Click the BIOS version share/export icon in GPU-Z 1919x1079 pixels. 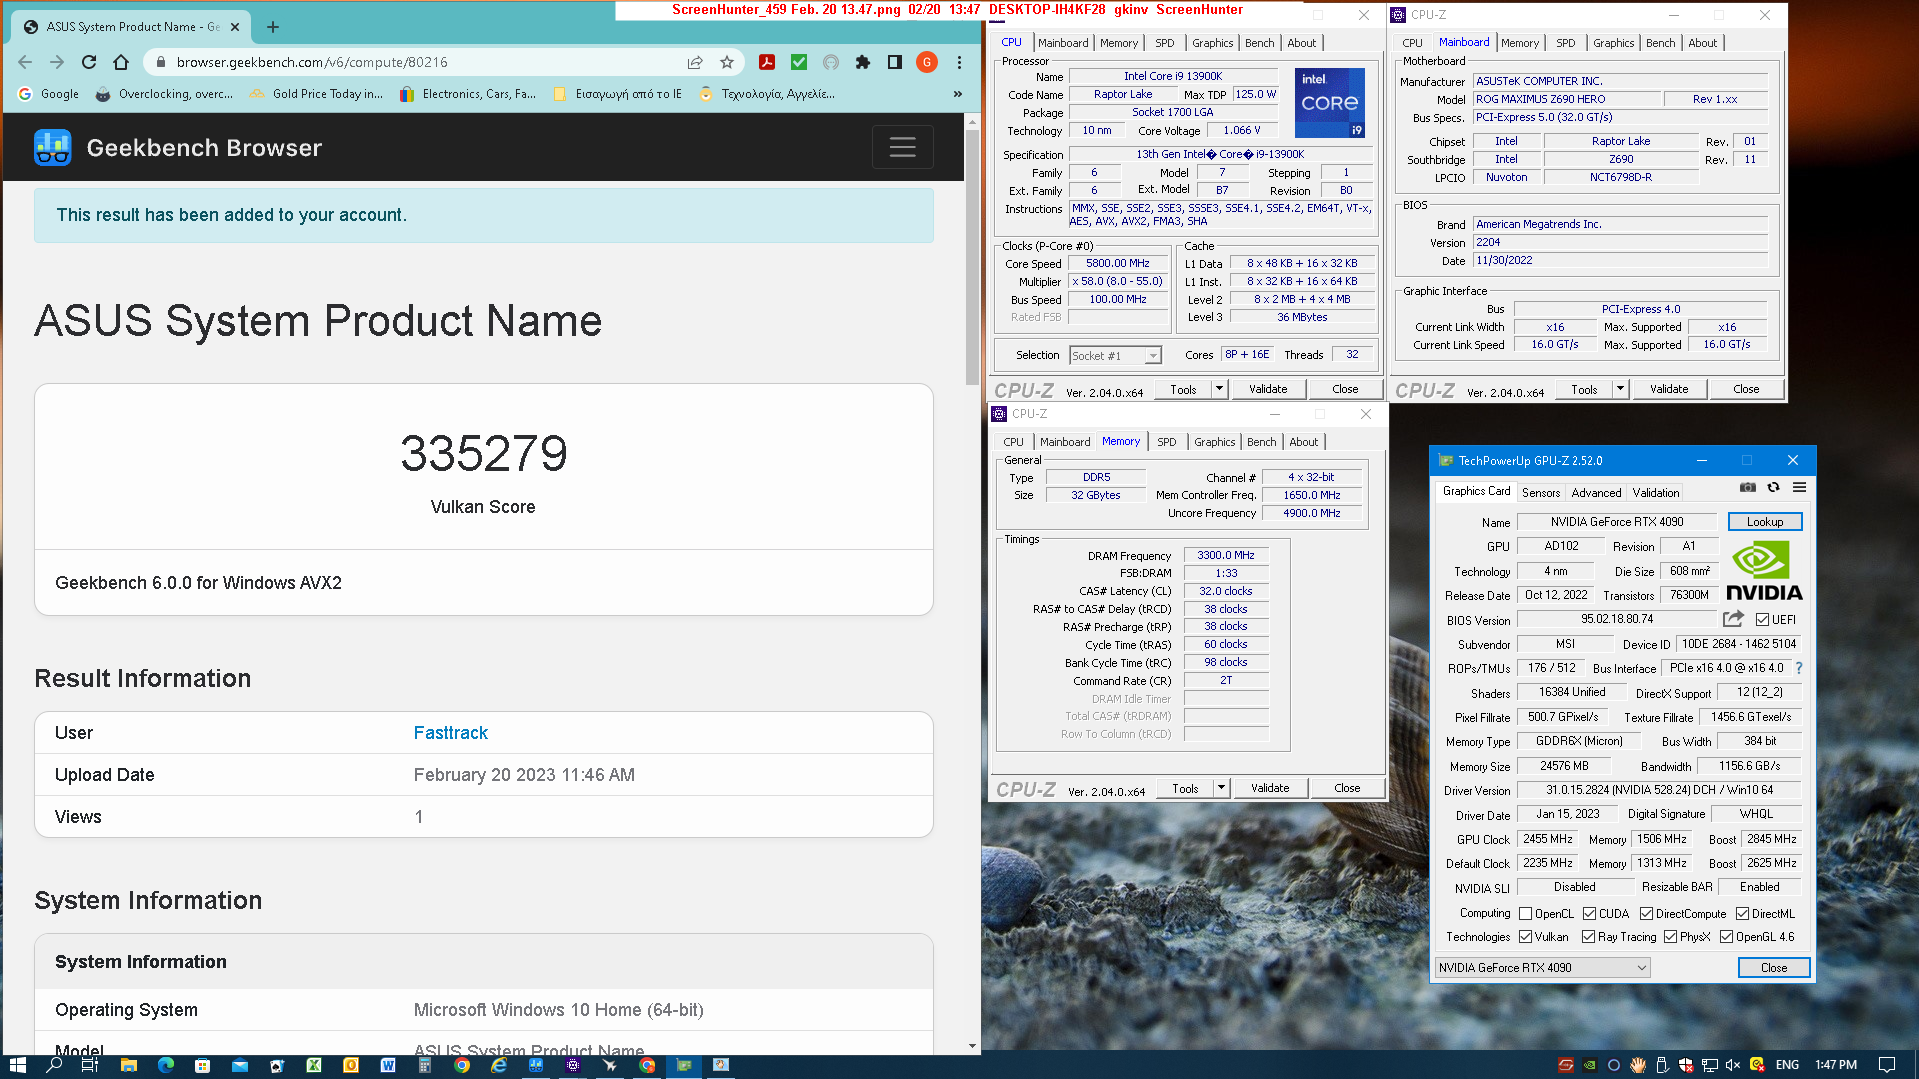click(1733, 619)
